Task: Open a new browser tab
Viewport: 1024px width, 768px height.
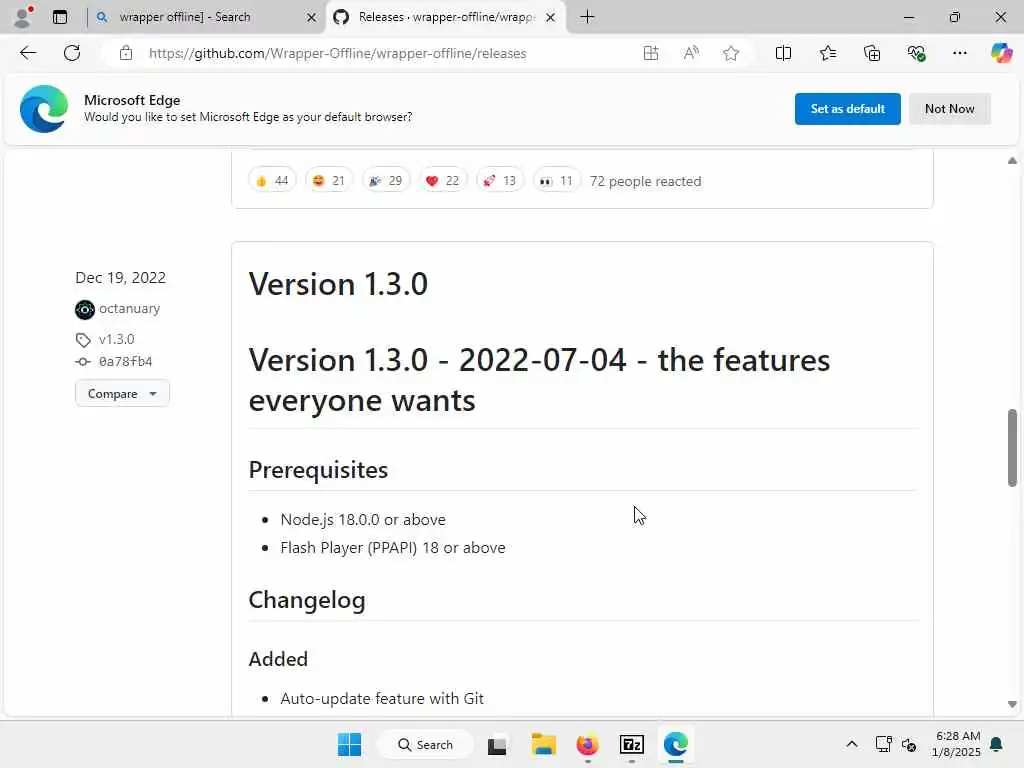Action: pyautogui.click(x=587, y=17)
